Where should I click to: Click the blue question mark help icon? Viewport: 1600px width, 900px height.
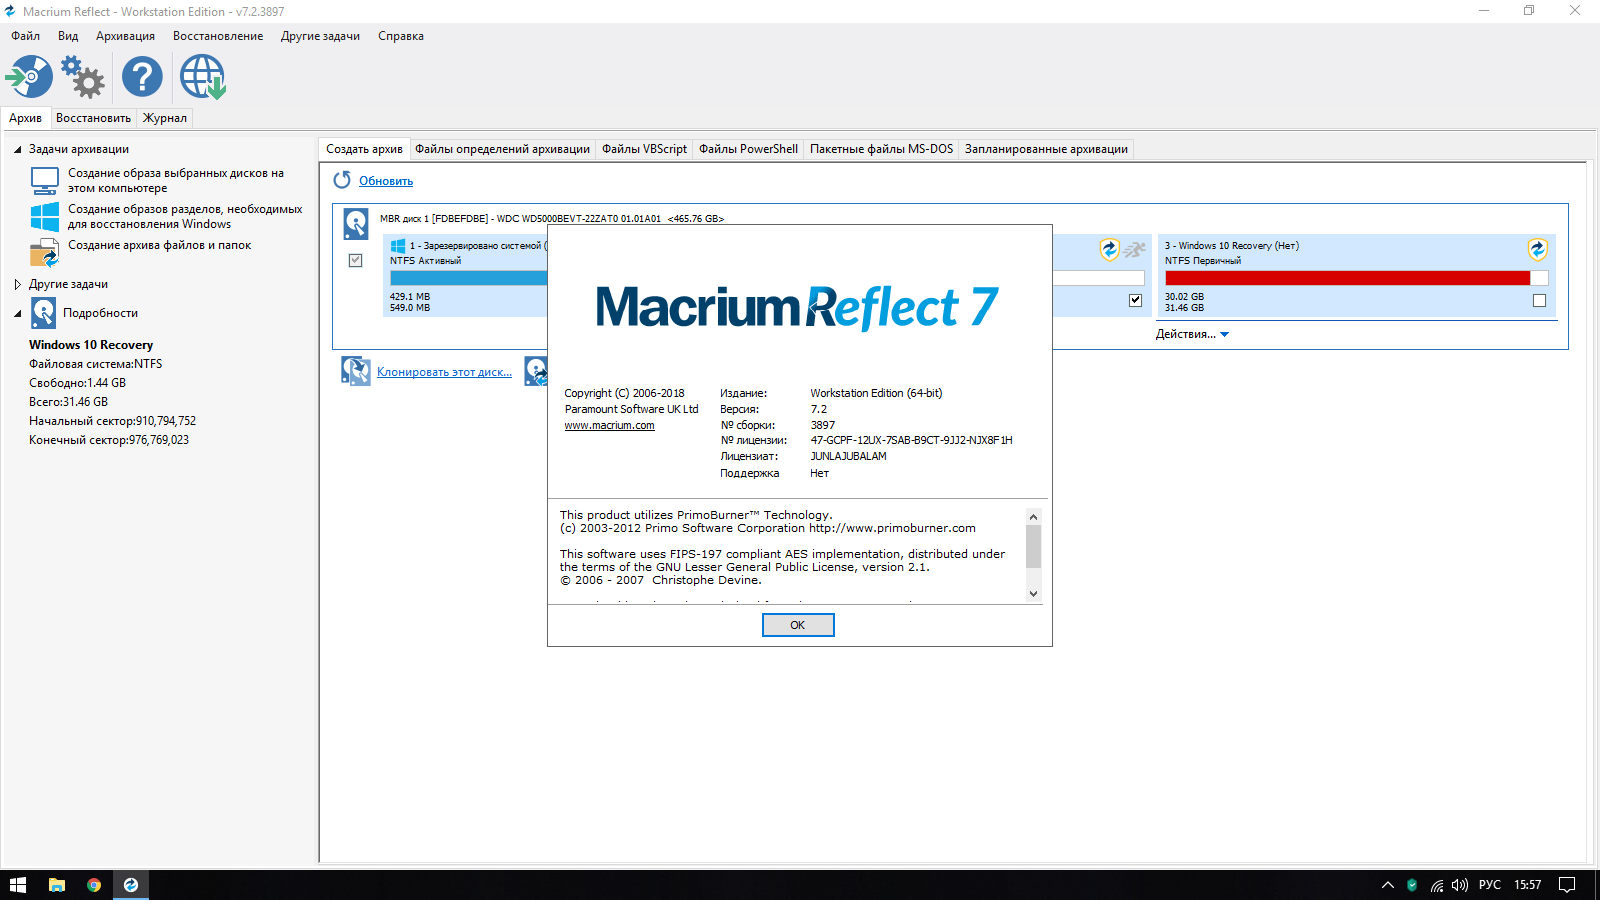pos(142,77)
